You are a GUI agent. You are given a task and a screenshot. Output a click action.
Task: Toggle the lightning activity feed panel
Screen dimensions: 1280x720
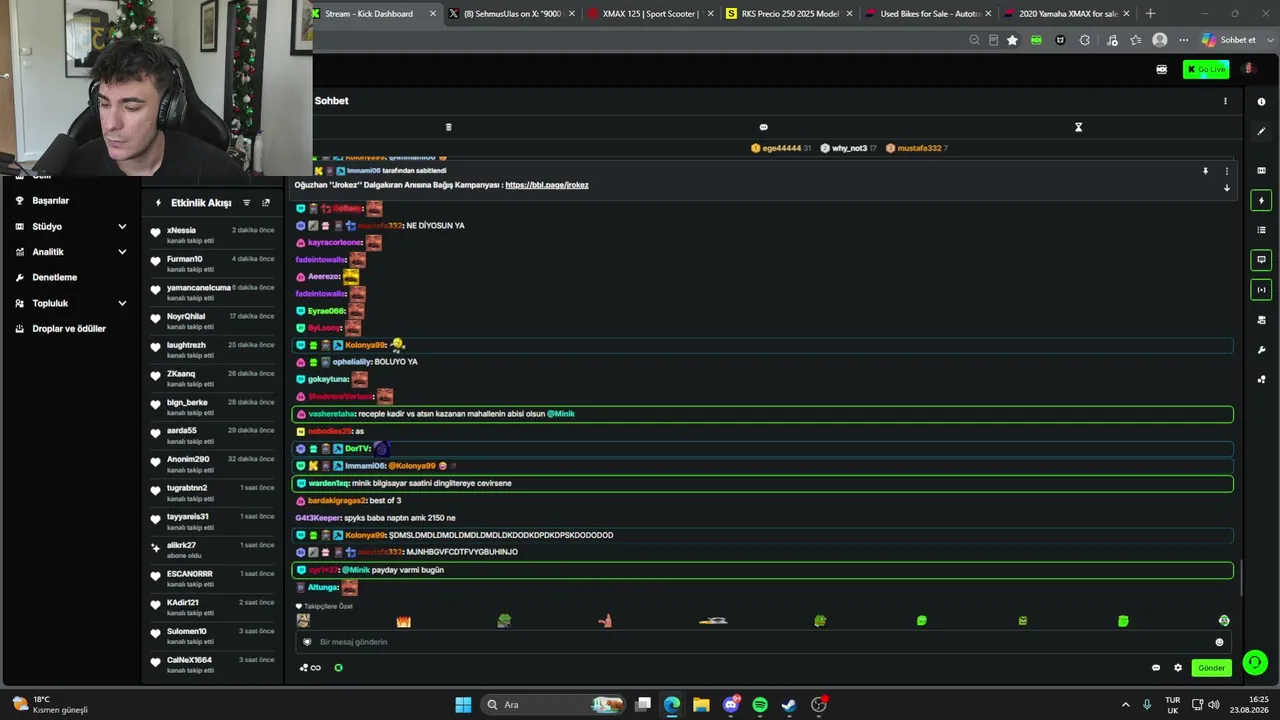point(1261,200)
